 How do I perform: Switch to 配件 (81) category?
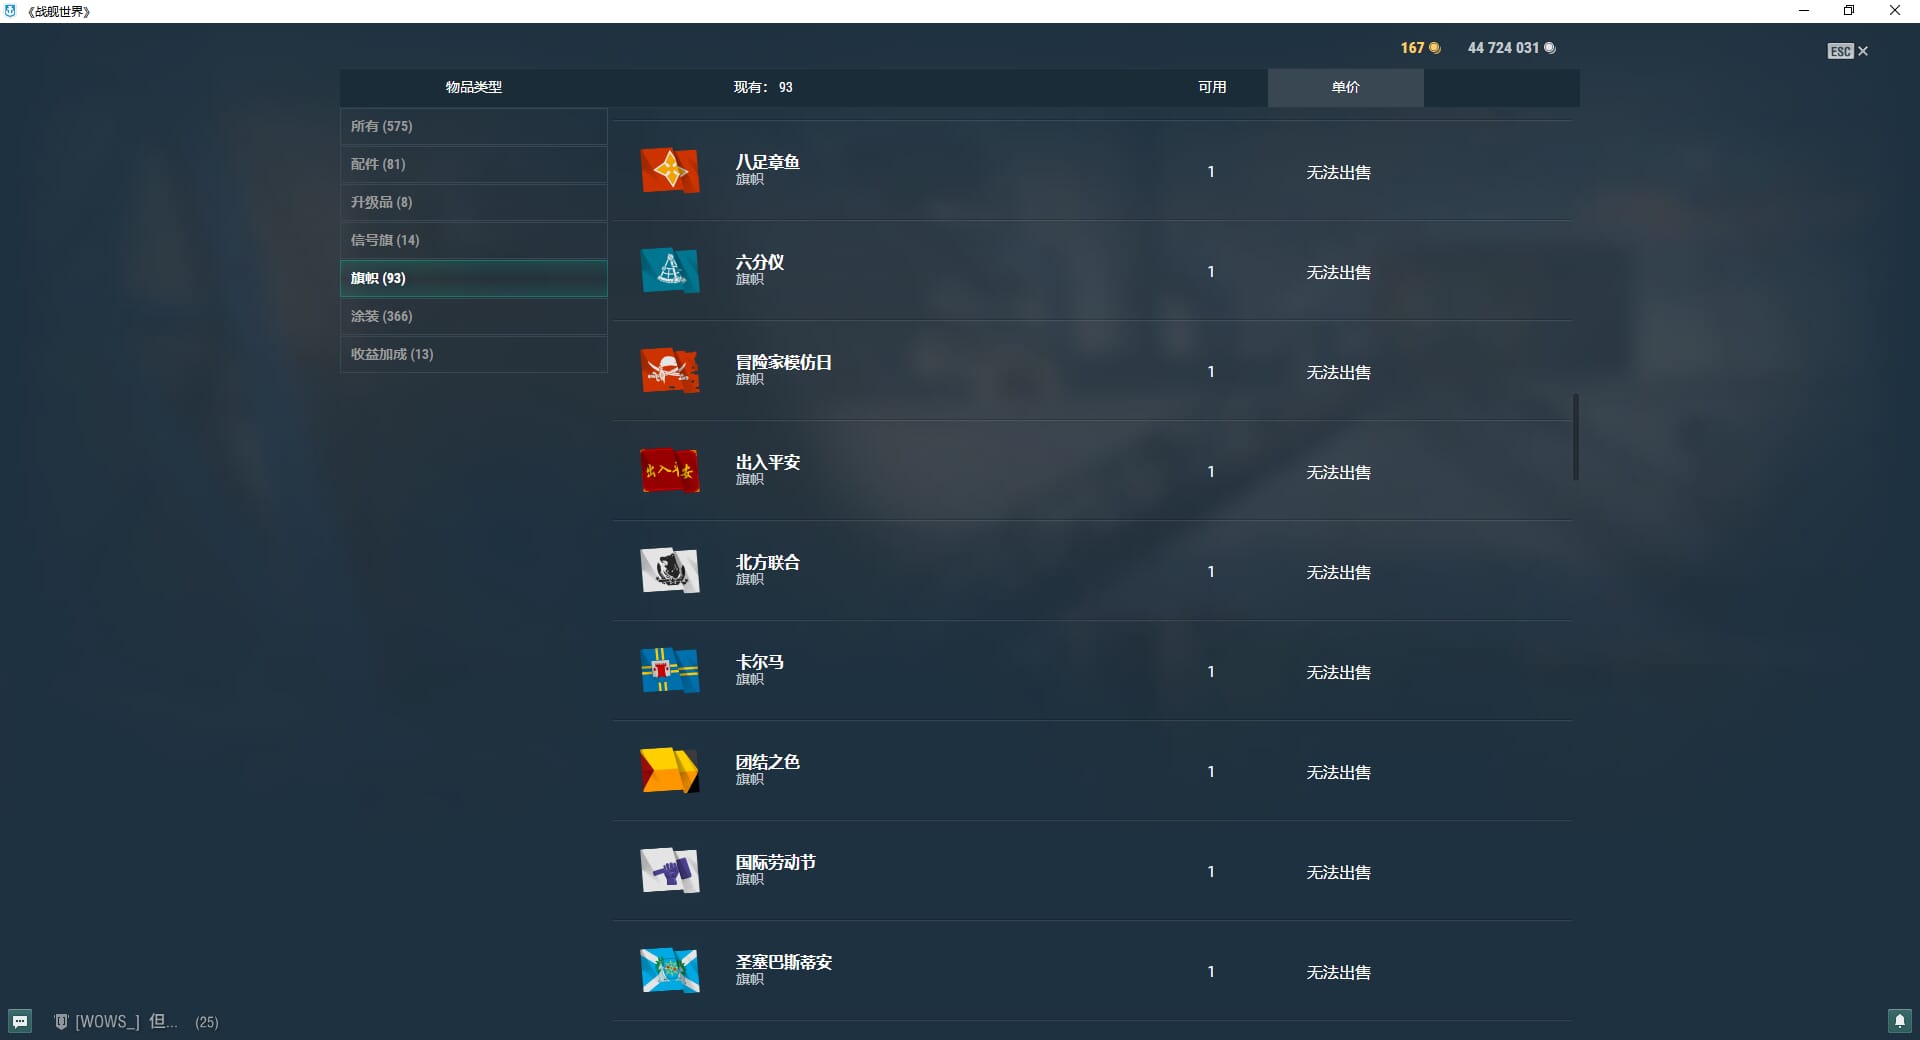pos(473,164)
